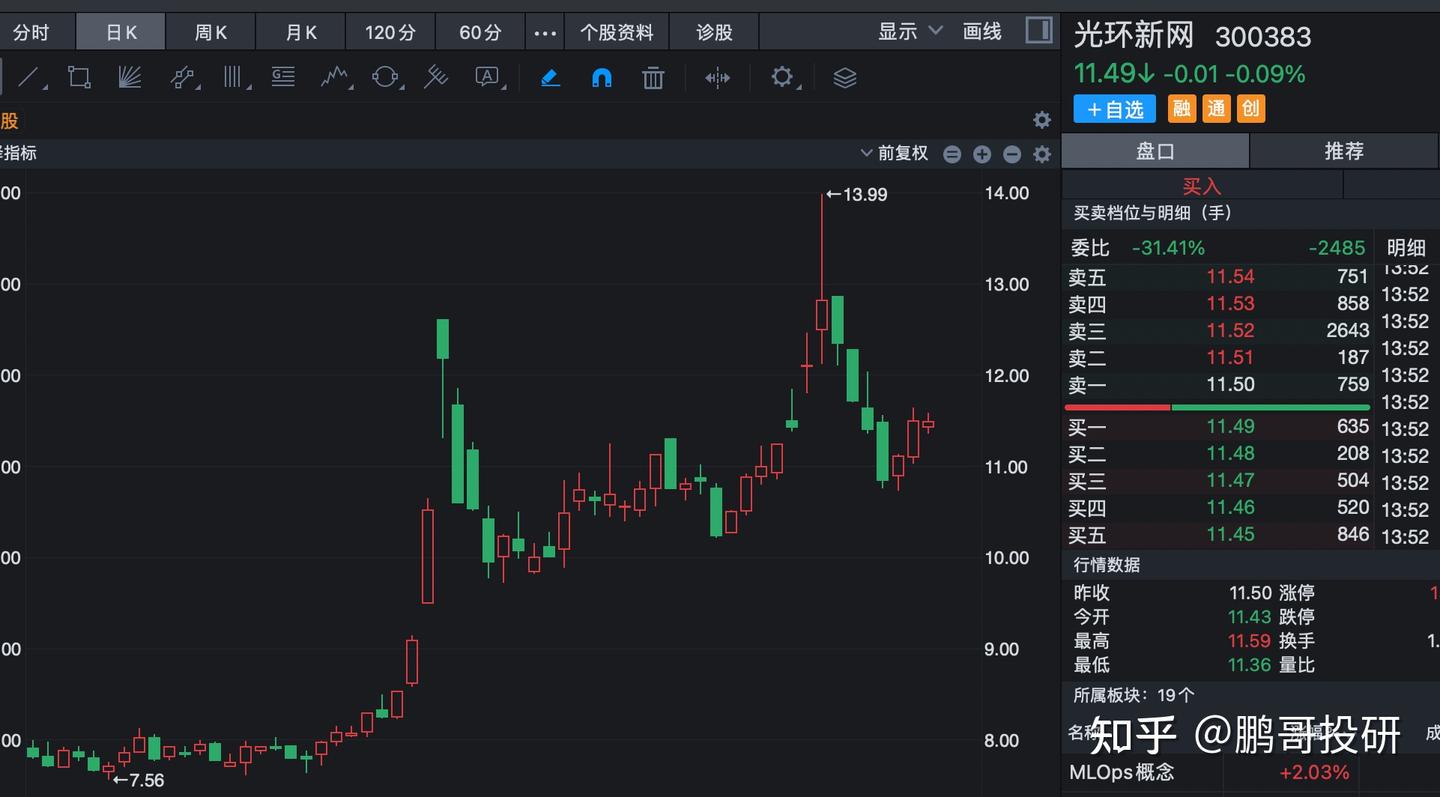1440x797 pixels.
Task: Select the text annotation tool
Action: [488, 77]
